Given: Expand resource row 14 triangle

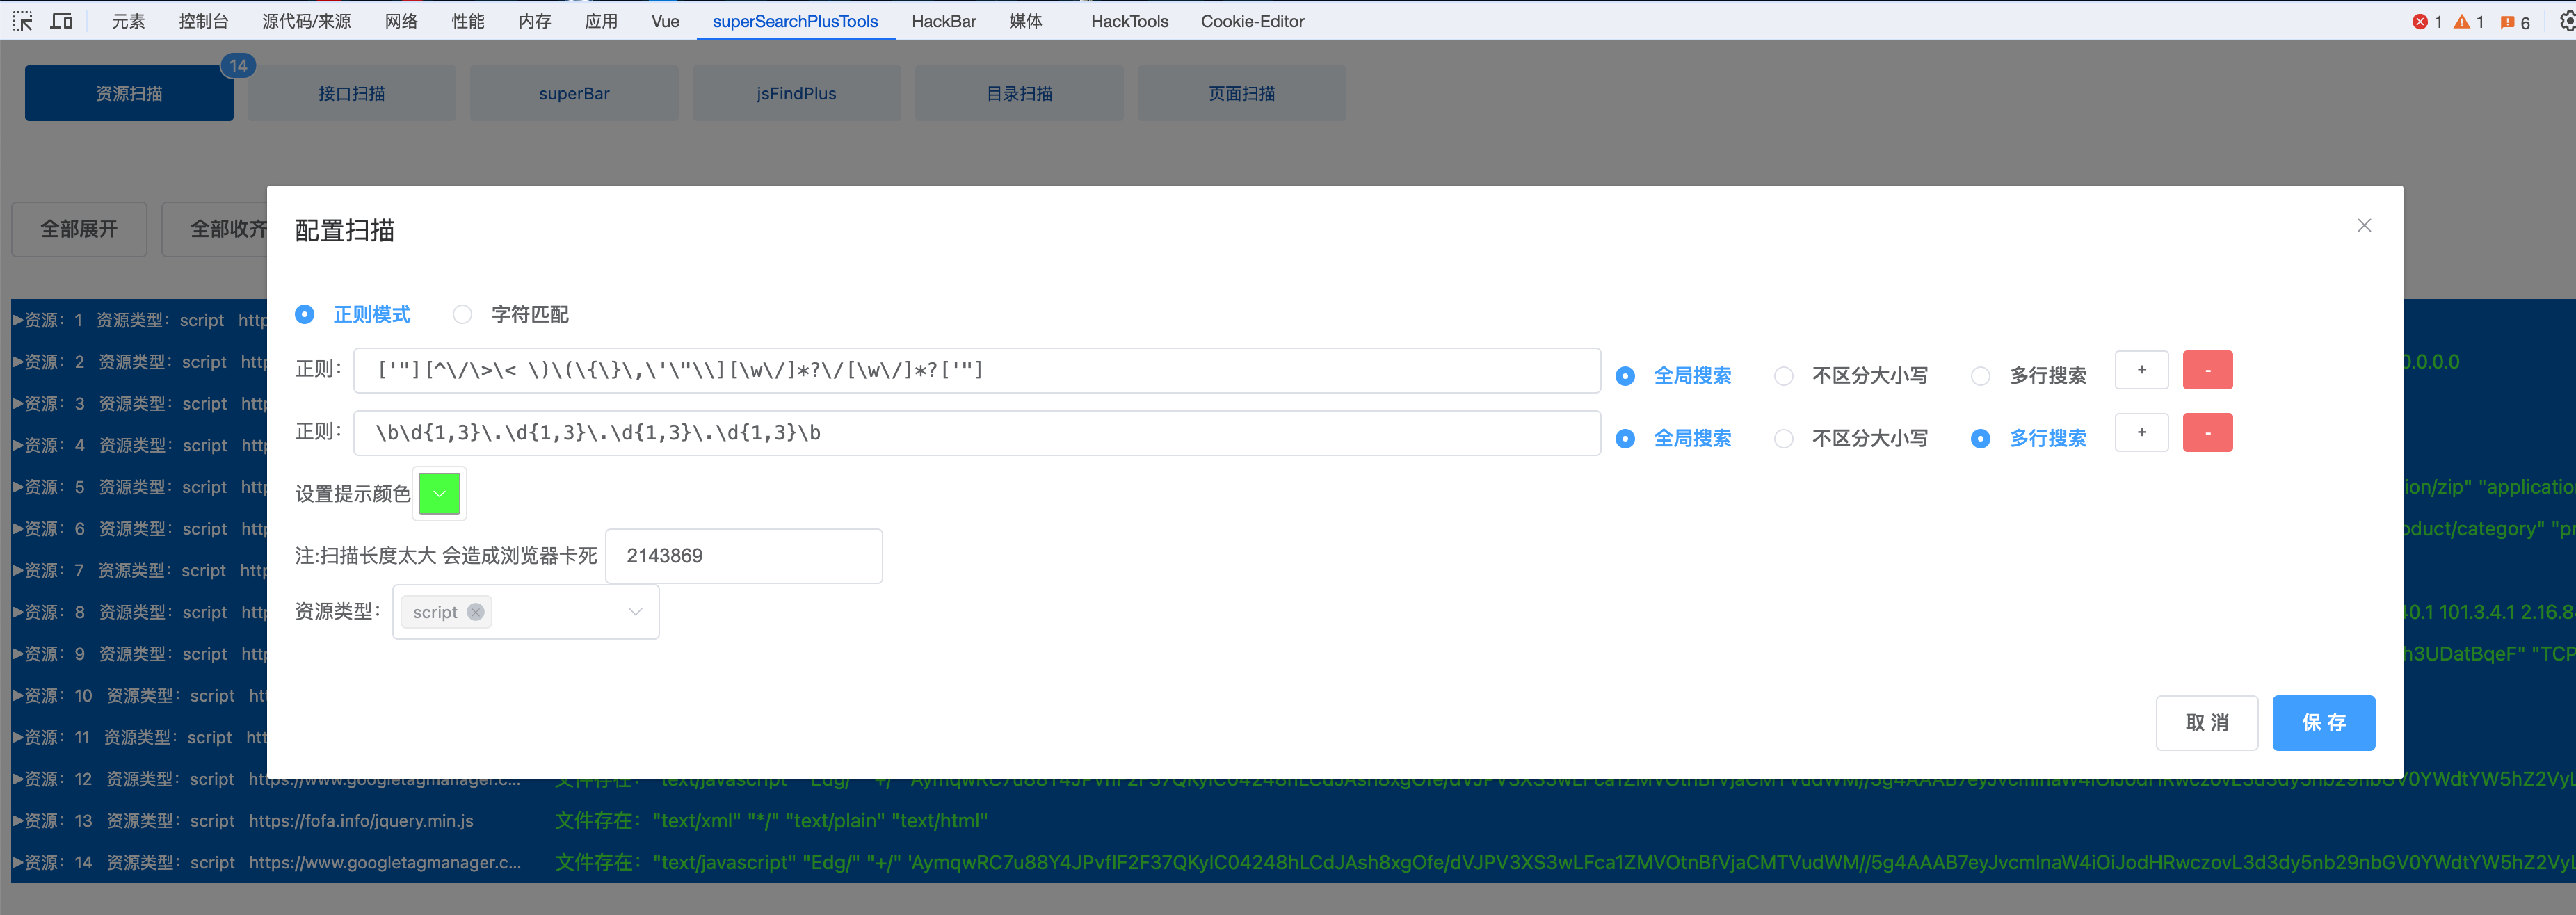Looking at the screenshot, I should (x=18, y=863).
